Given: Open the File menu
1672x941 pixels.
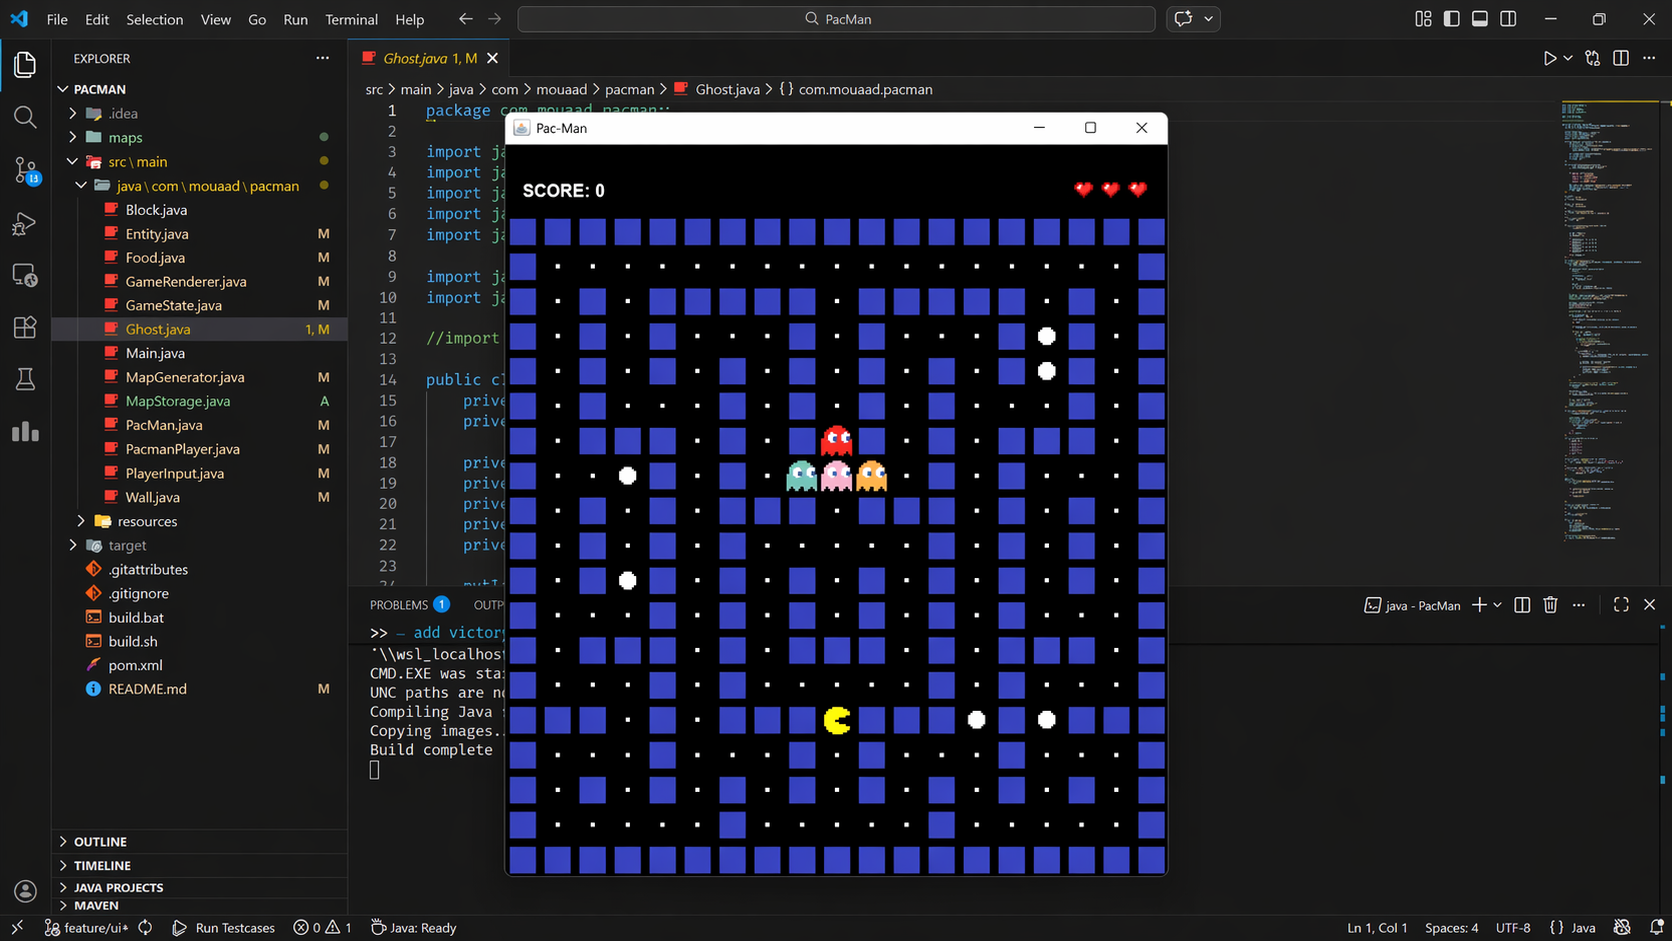Looking at the screenshot, I should tap(57, 19).
